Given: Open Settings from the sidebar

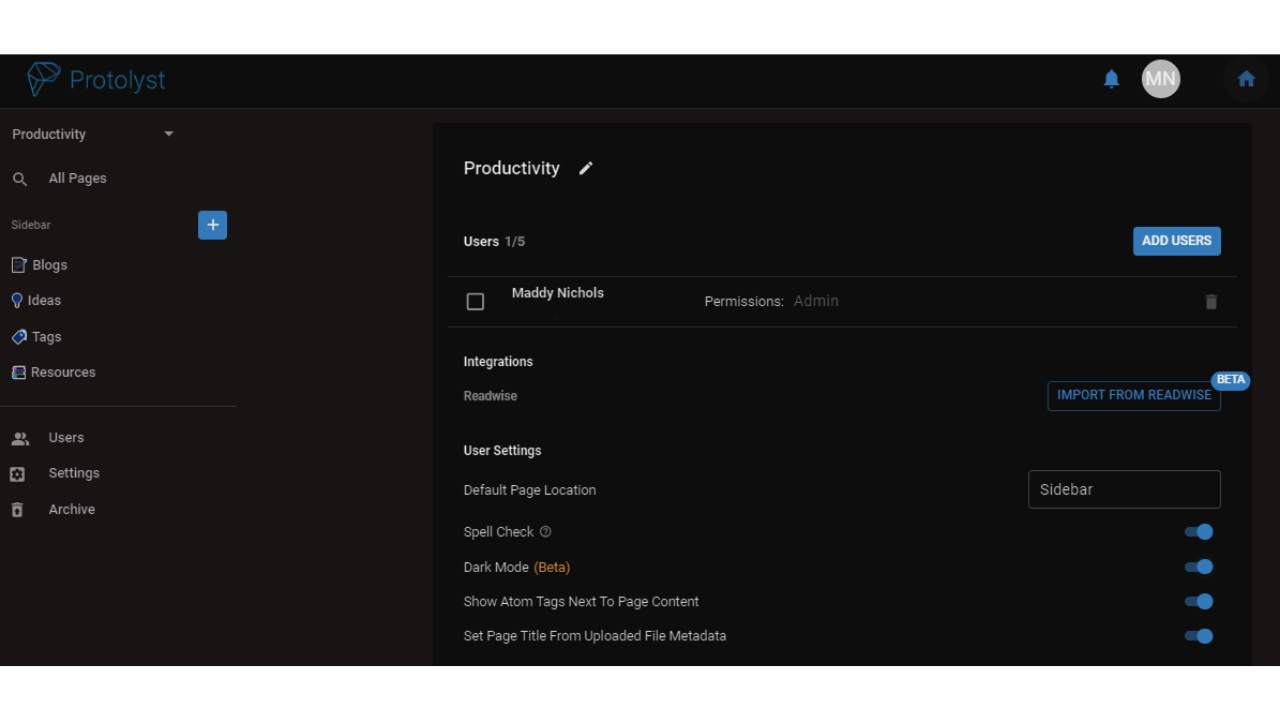Looking at the screenshot, I should [x=17, y=473].
